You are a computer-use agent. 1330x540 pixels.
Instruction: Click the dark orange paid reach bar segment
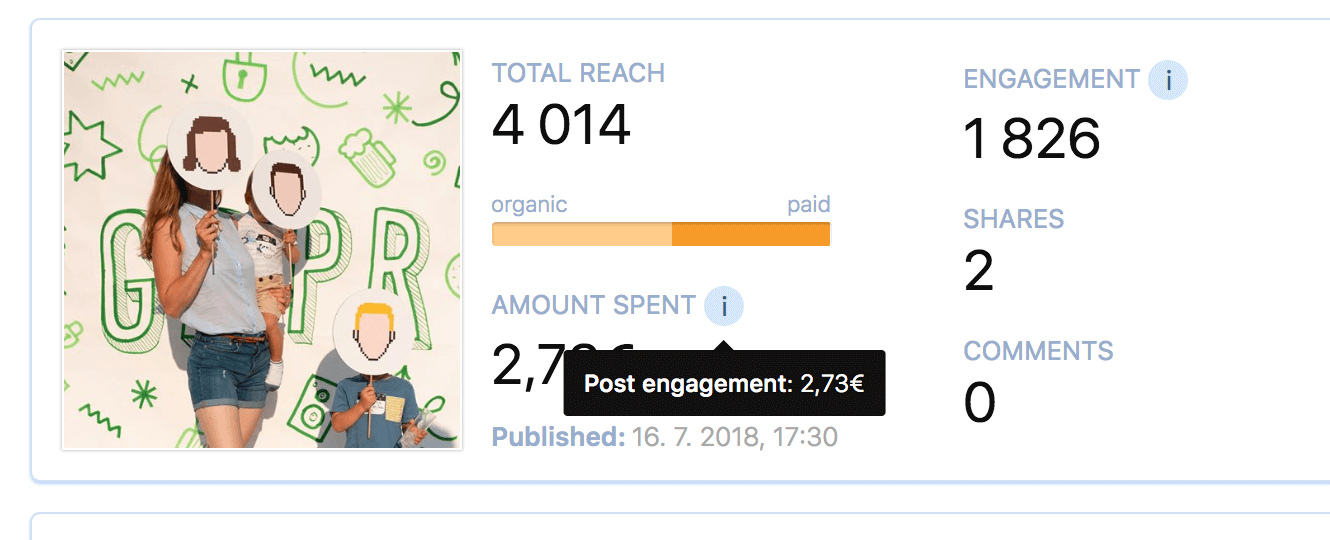tap(751, 234)
